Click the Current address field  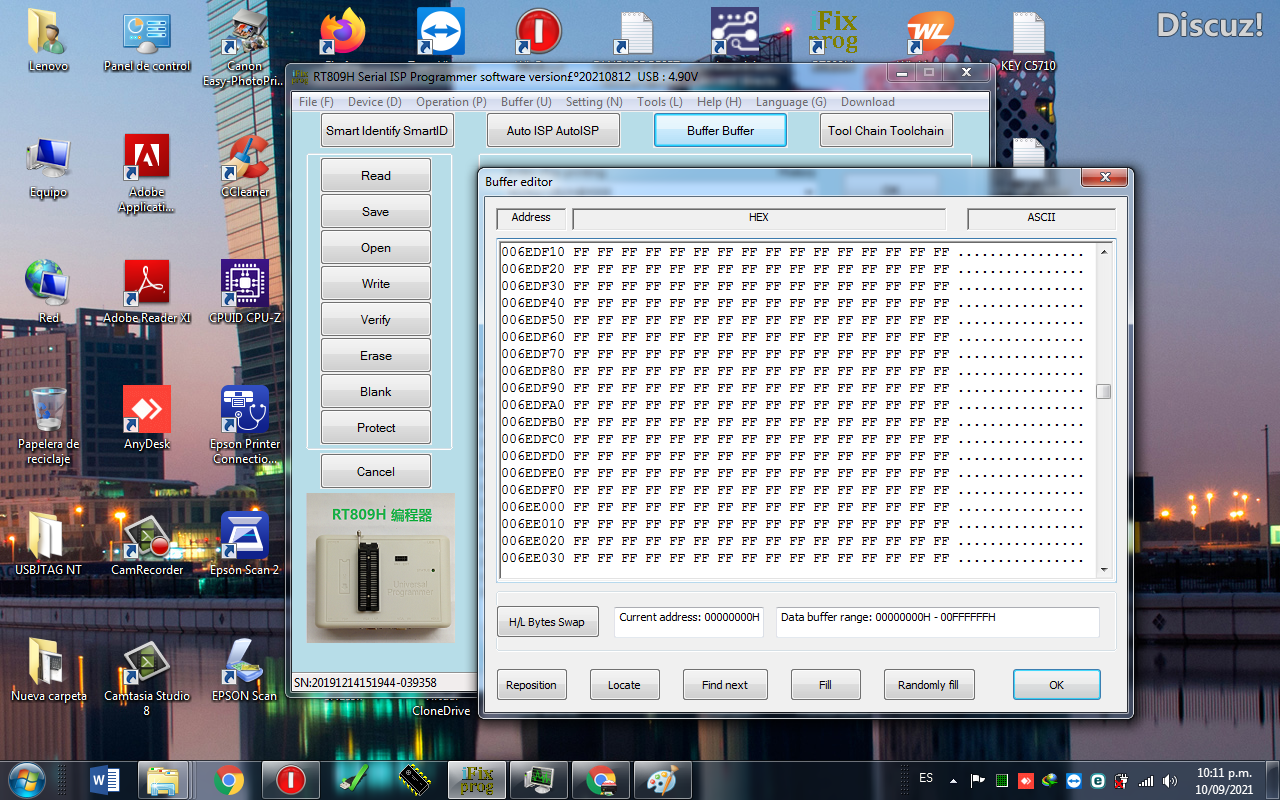(x=688, y=621)
